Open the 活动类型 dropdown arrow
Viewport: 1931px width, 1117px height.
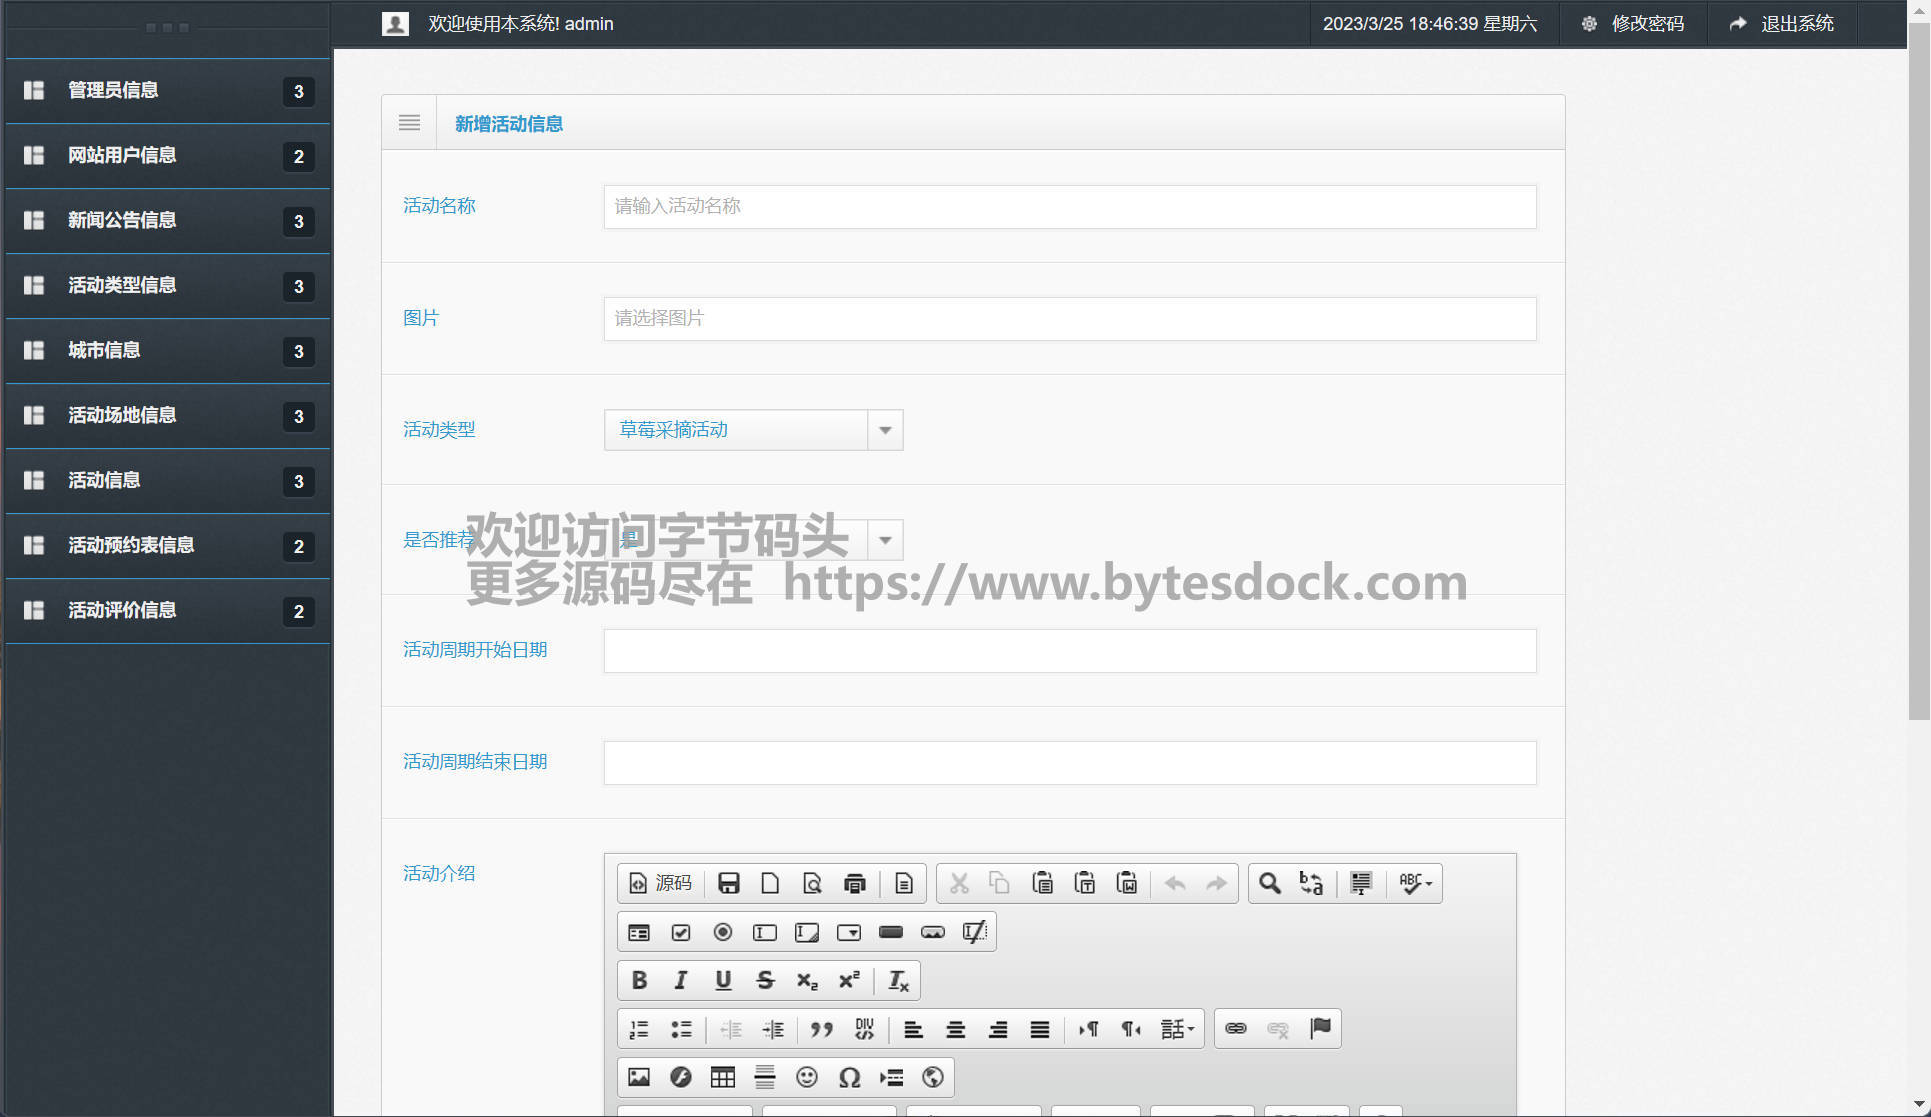(885, 430)
